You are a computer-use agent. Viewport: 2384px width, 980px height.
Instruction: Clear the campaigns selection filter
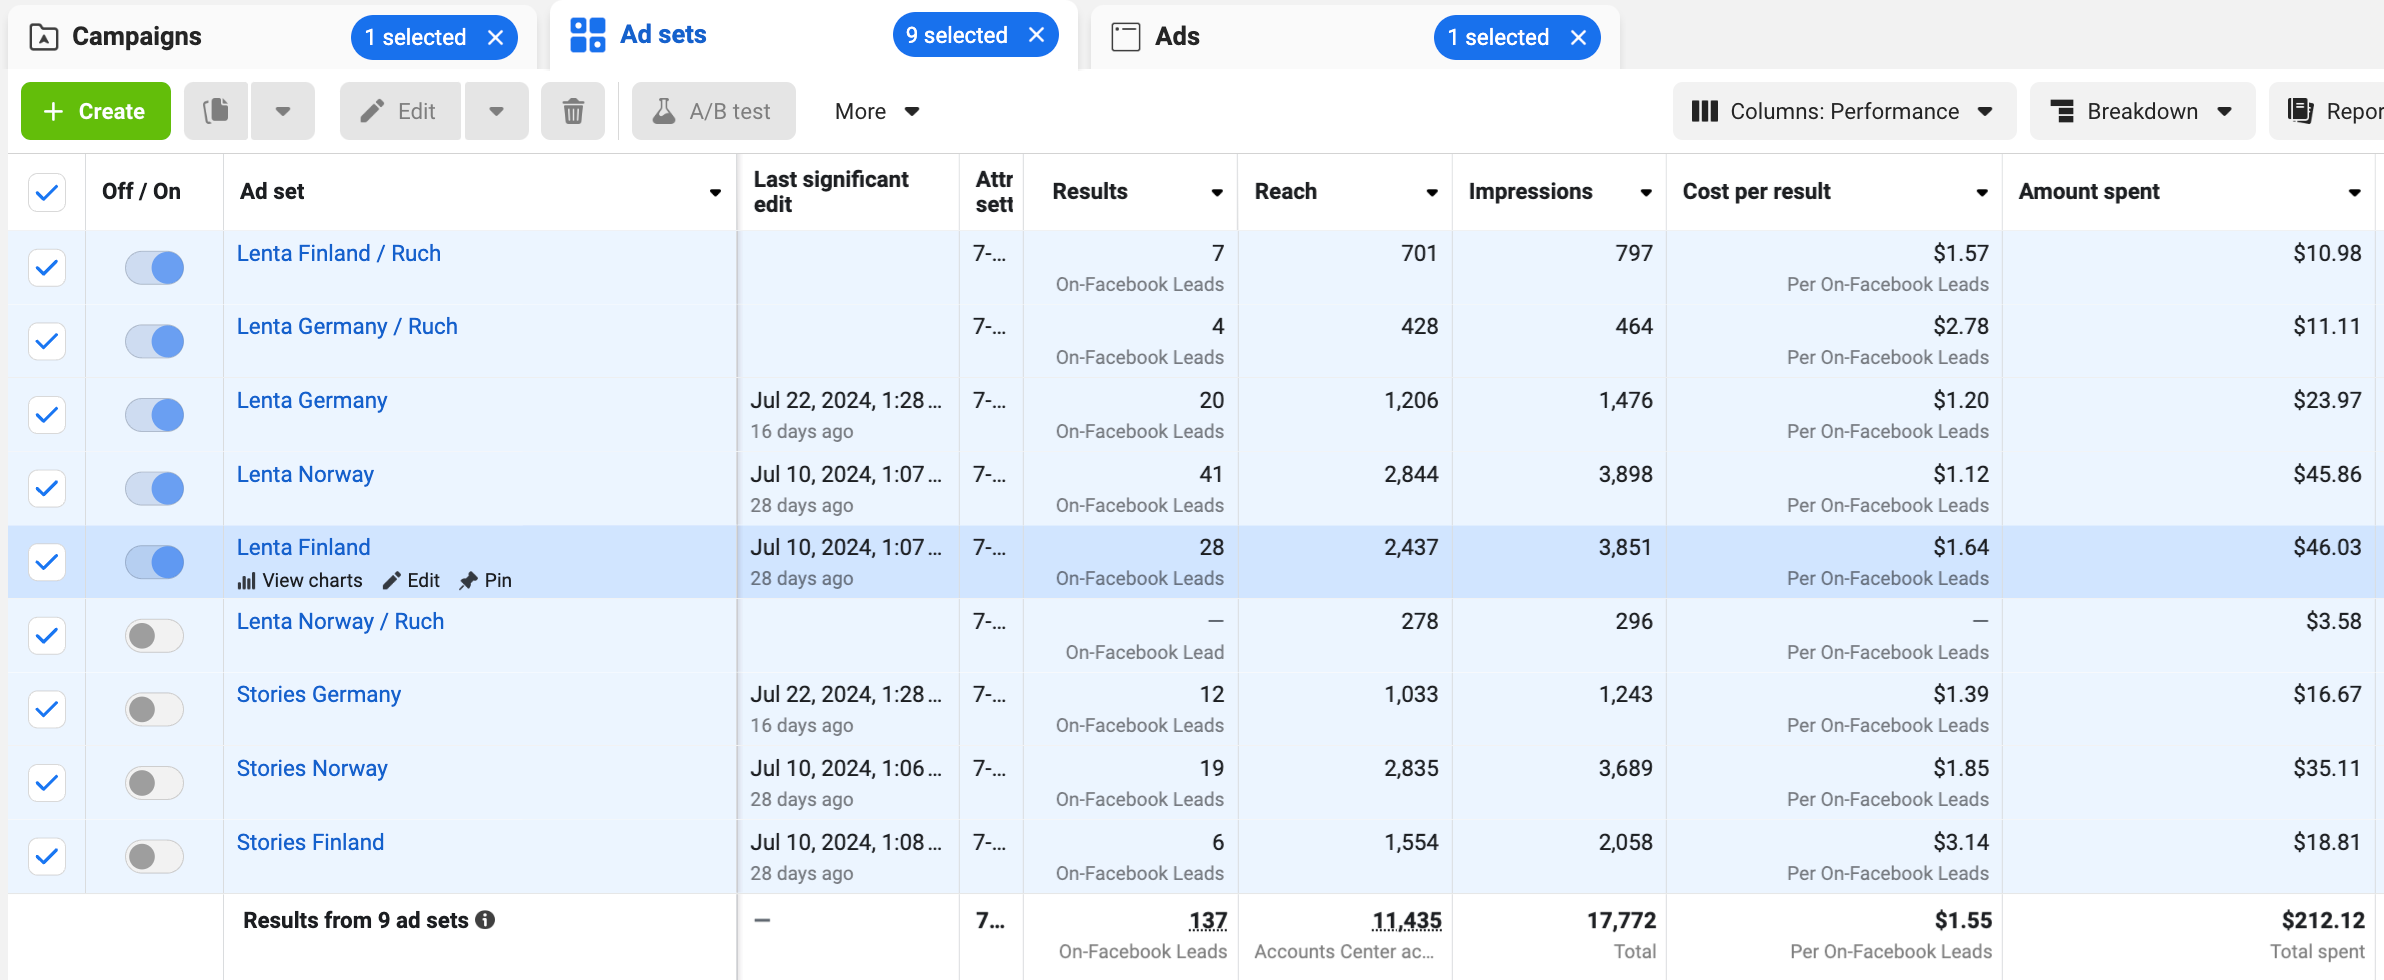[495, 38]
